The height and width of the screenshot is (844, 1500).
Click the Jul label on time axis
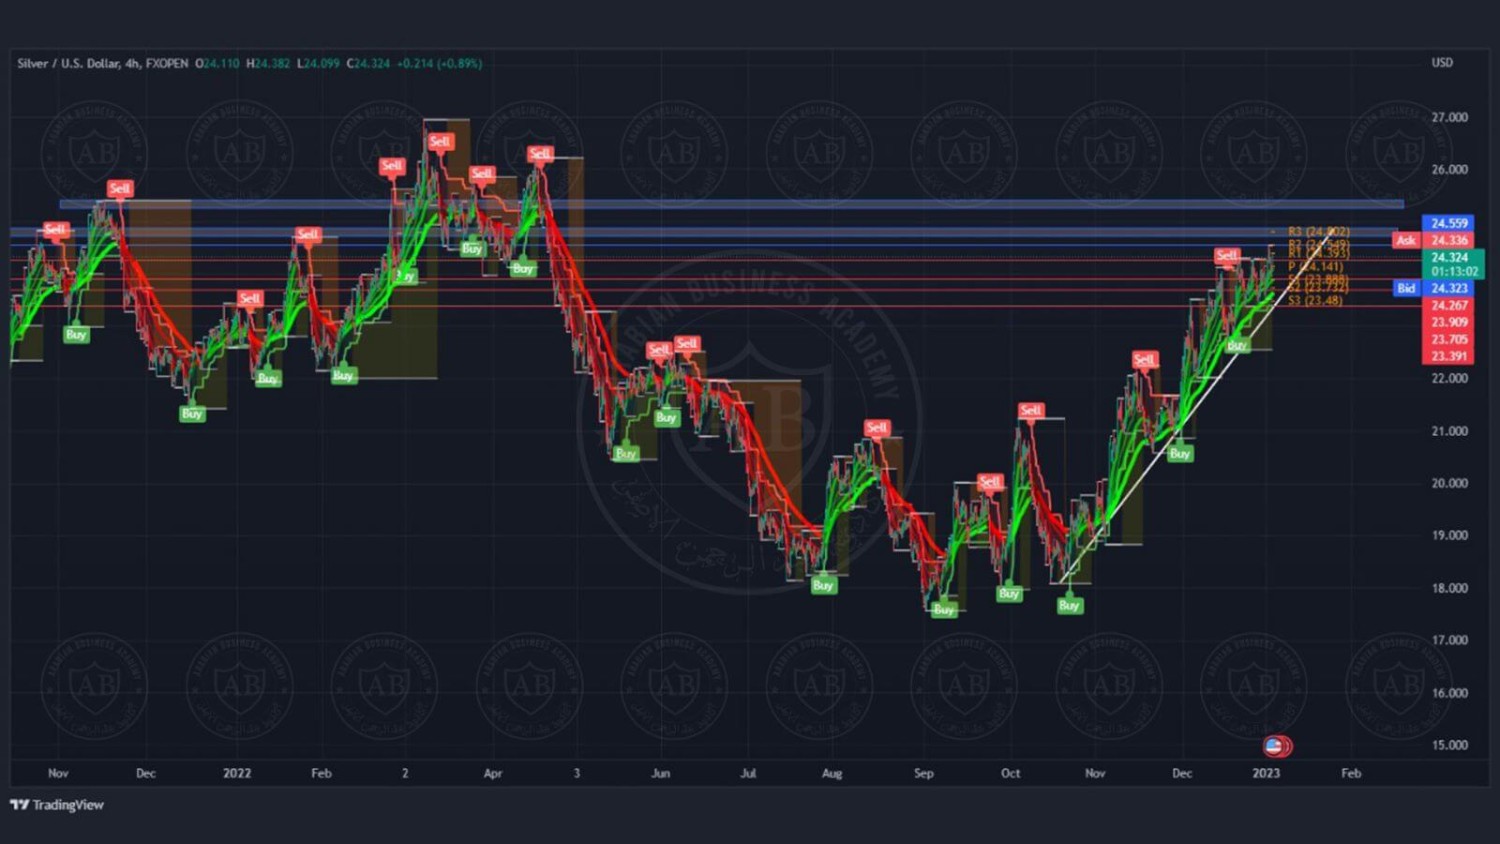pos(748,773)
